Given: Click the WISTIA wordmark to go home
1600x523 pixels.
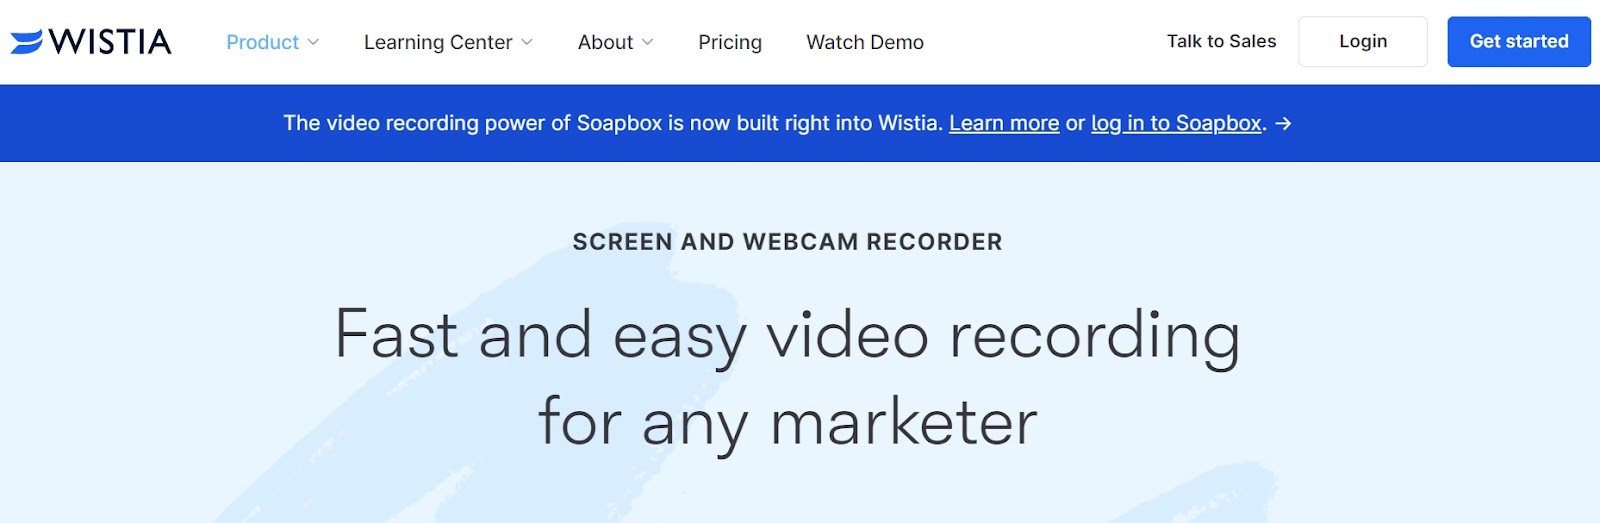Looking at the screenshot, I should [110, 42].
